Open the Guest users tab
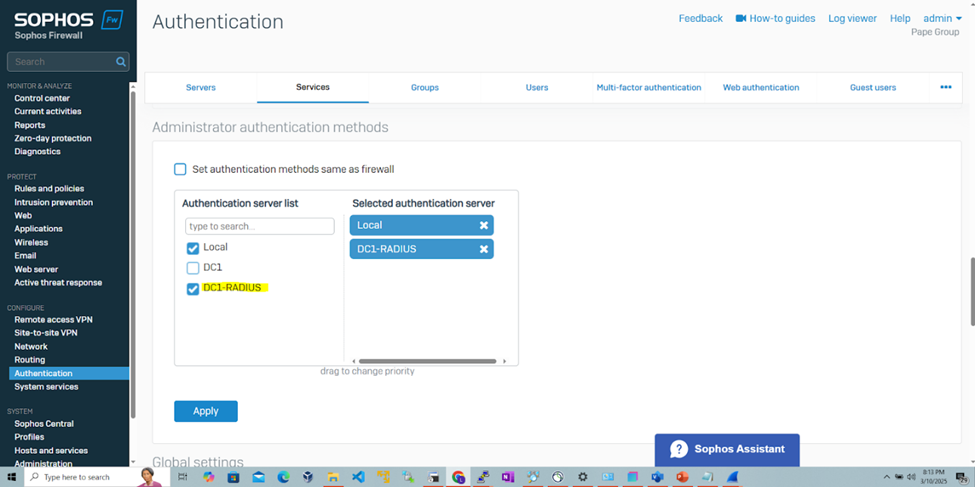This screenshot has height=487, width=975. pyautogui.click(x=873, y=87)
